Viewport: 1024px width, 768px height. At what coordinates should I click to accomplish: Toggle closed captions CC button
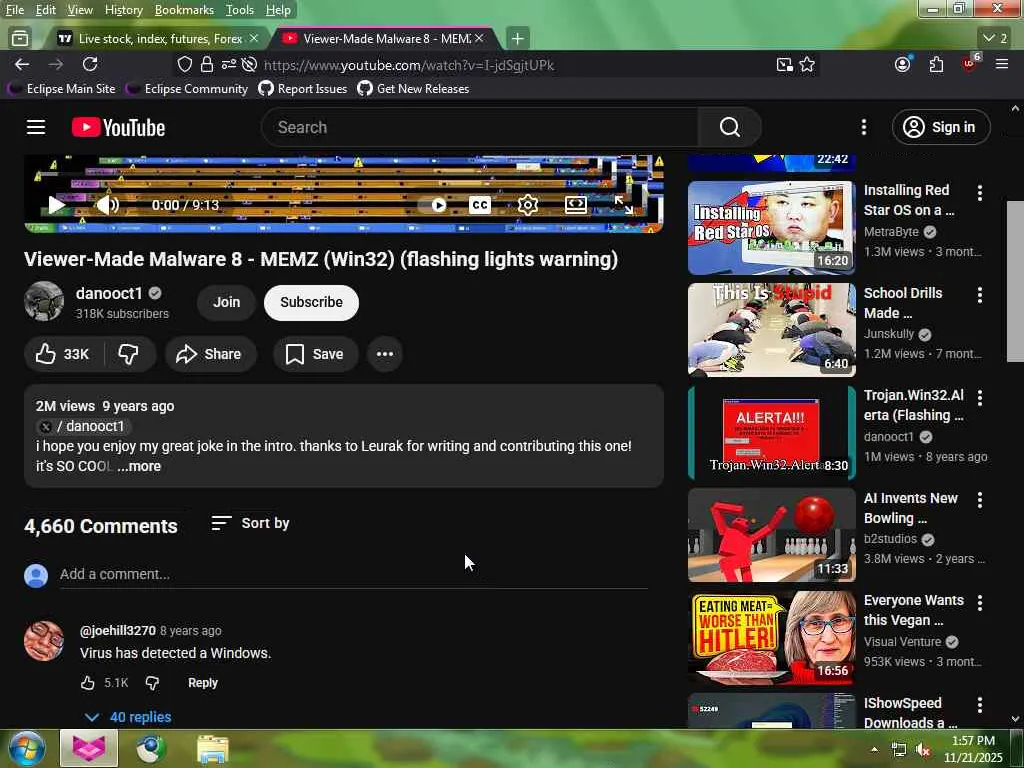[x=479, y=205]
